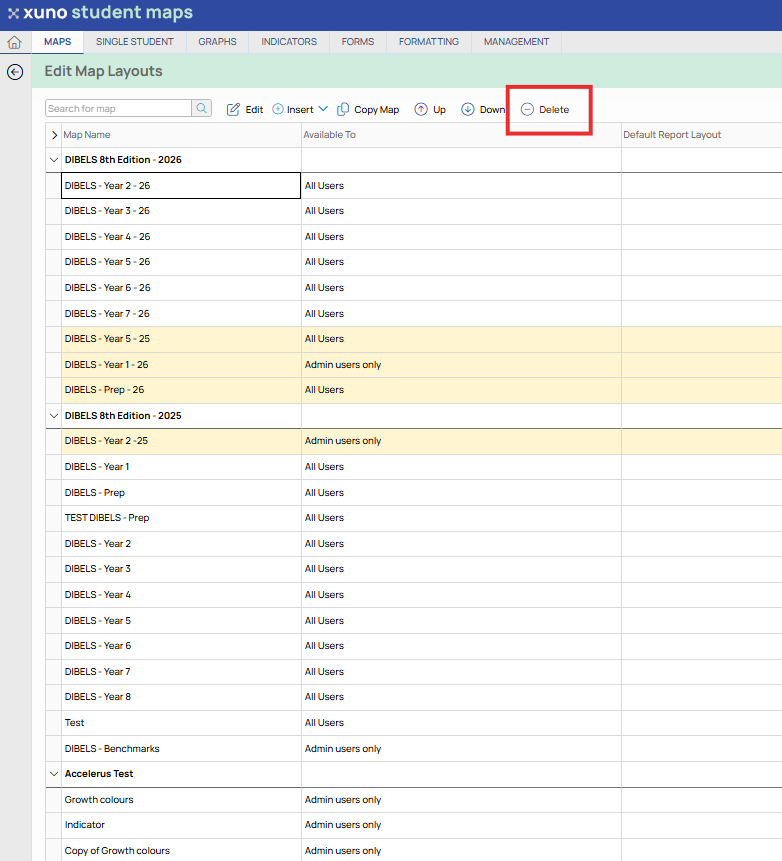Screen dimensions: 782x861
Task: Click the Copy Map button label
Action: tap(377, 109)
